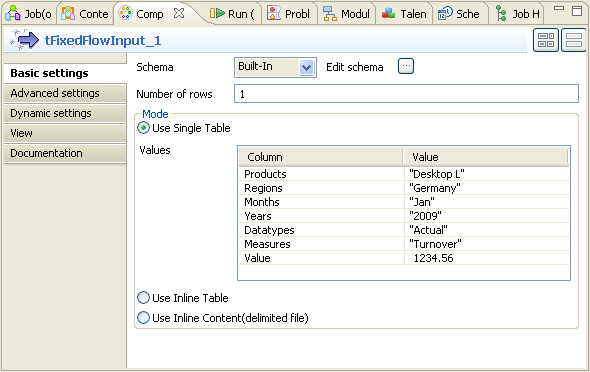Screen dimensions: 590x372
Task: Click the Edit schema ellipsis button
Action: (406, 66)
